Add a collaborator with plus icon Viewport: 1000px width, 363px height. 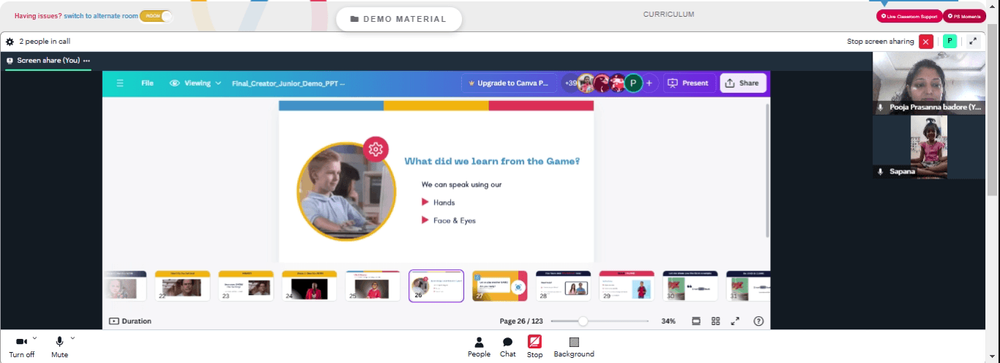pos(649,83)
